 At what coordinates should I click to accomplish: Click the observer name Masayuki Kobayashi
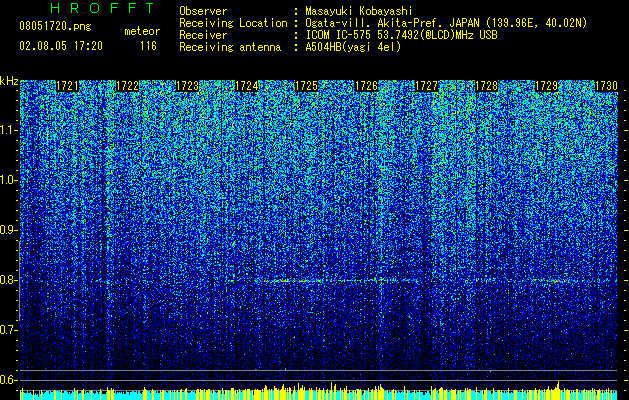pyautogui.click(x=359, y=11)
